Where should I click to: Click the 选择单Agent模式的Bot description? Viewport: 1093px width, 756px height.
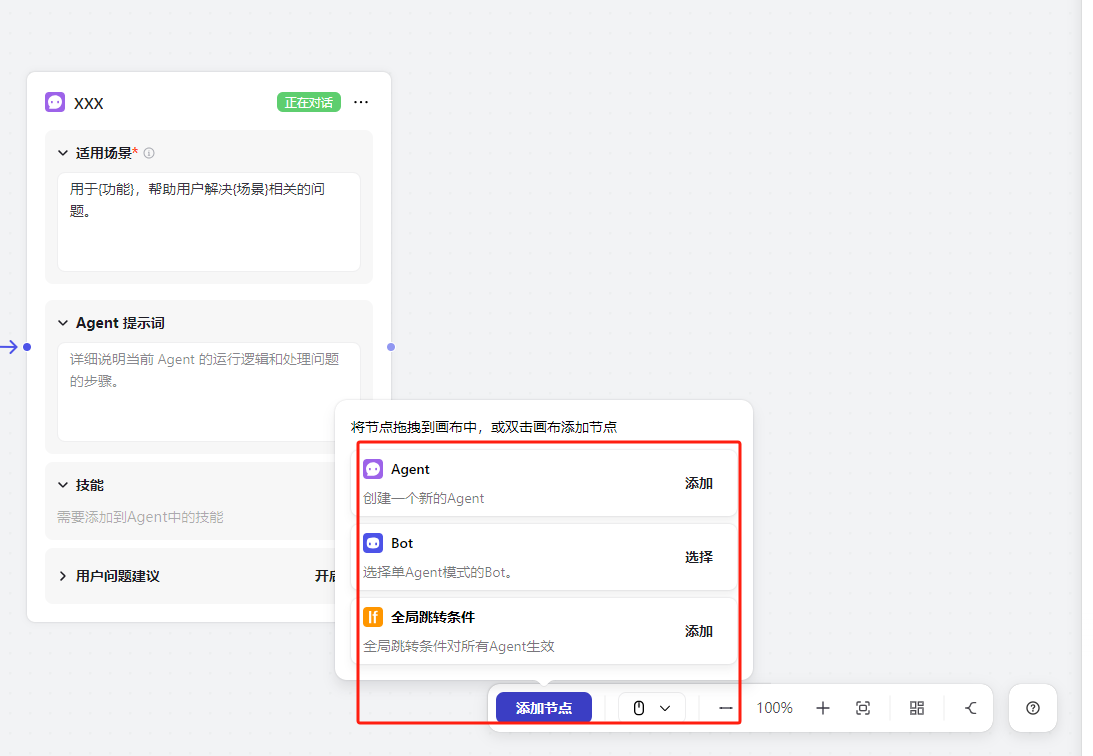coord(438,572)
